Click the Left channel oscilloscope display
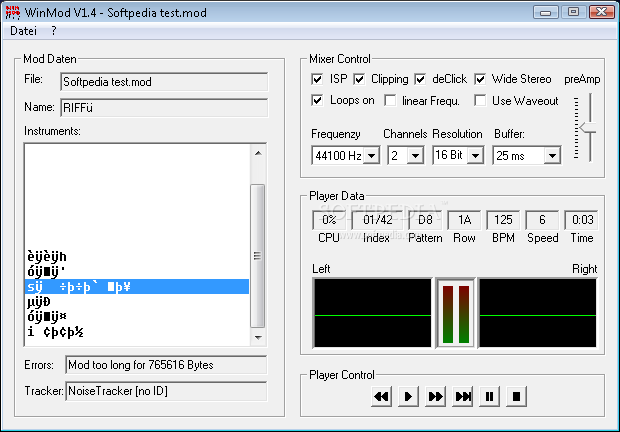This screenshot has height=432, width=620. tap(372, 313)
